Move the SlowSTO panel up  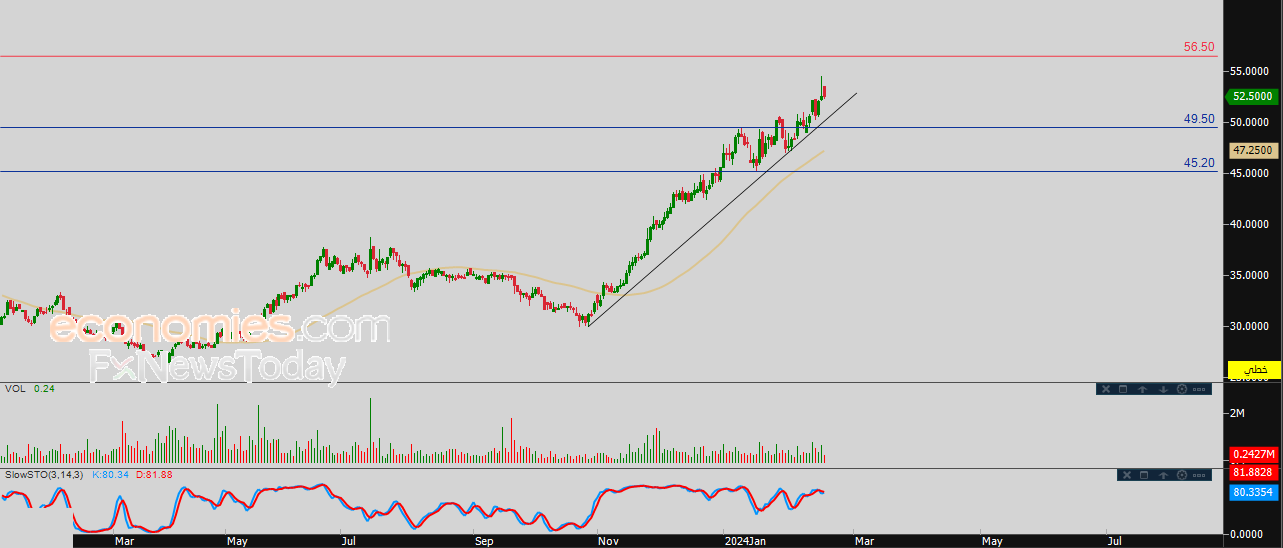(x=1163, y=475)
